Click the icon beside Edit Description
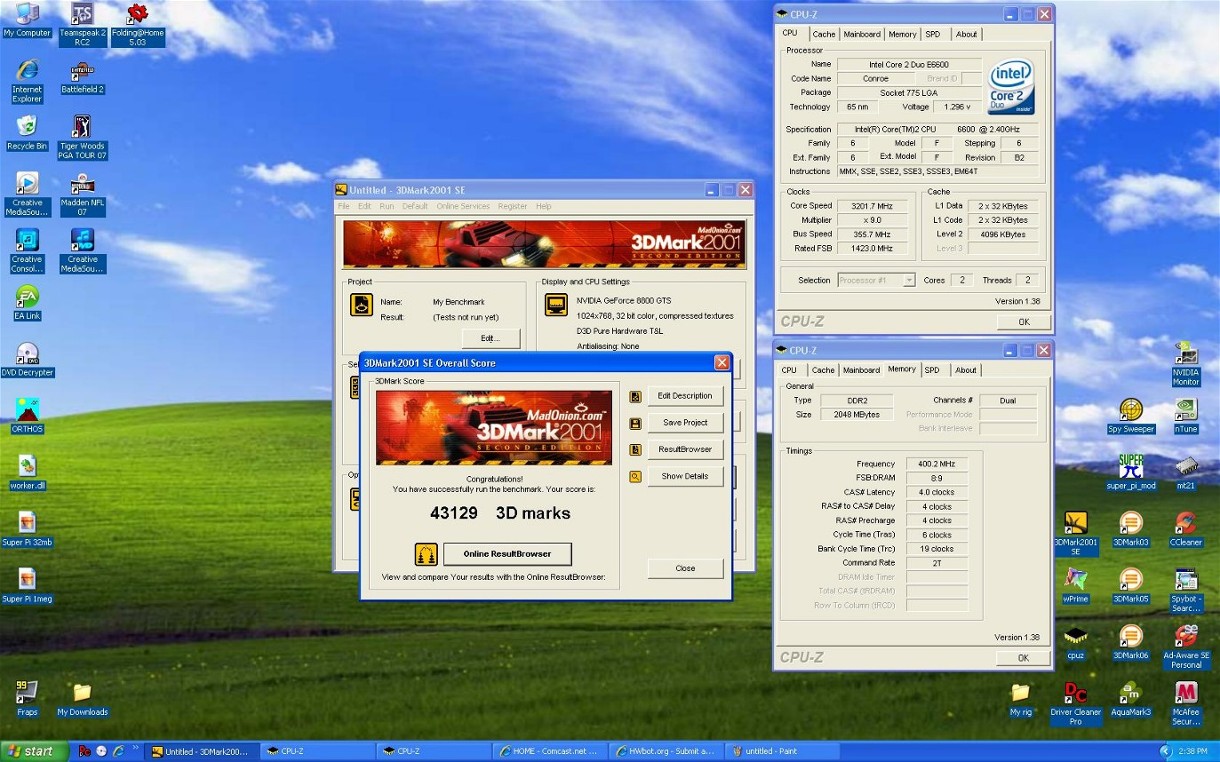Image resolution: width=1220 pixels, height=762 pixels. [635, 396]
